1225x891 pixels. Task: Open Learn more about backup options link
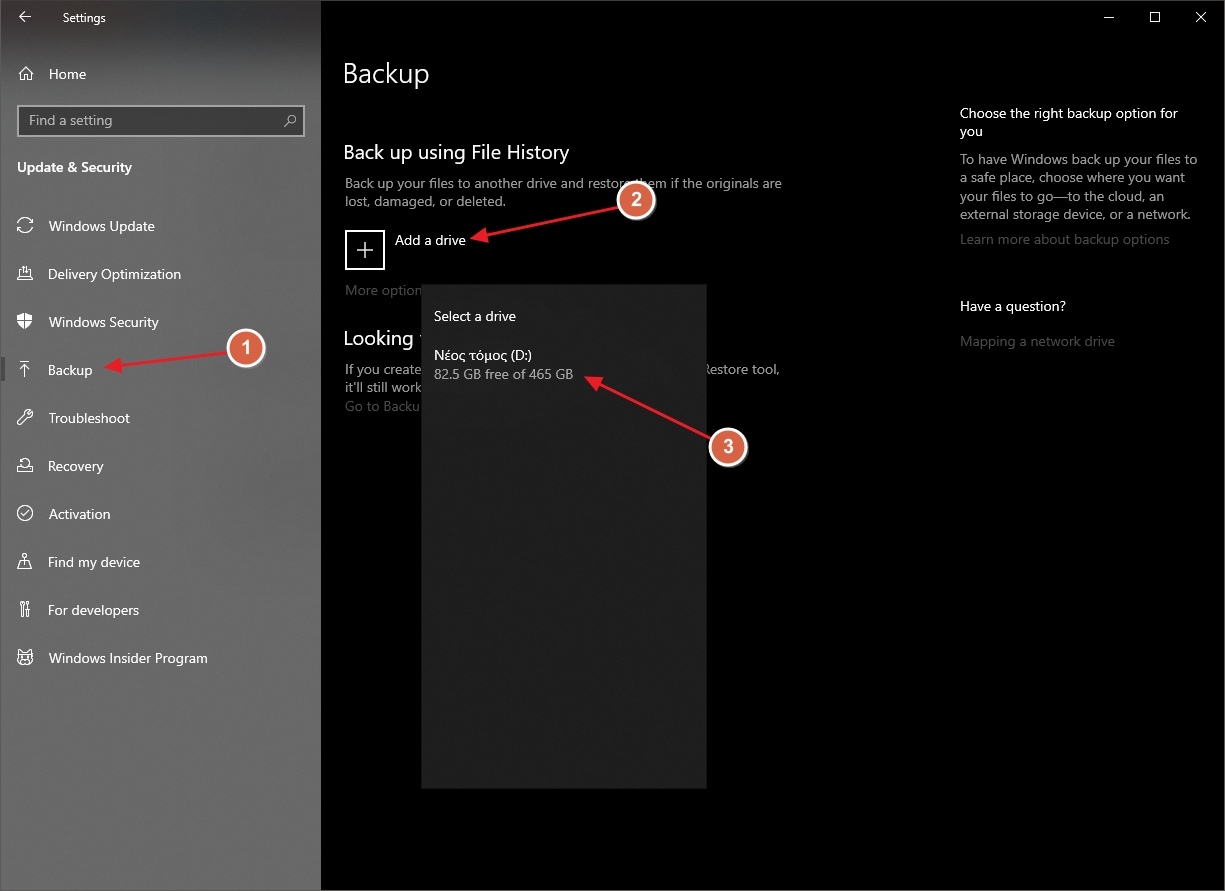(1064, 240)
